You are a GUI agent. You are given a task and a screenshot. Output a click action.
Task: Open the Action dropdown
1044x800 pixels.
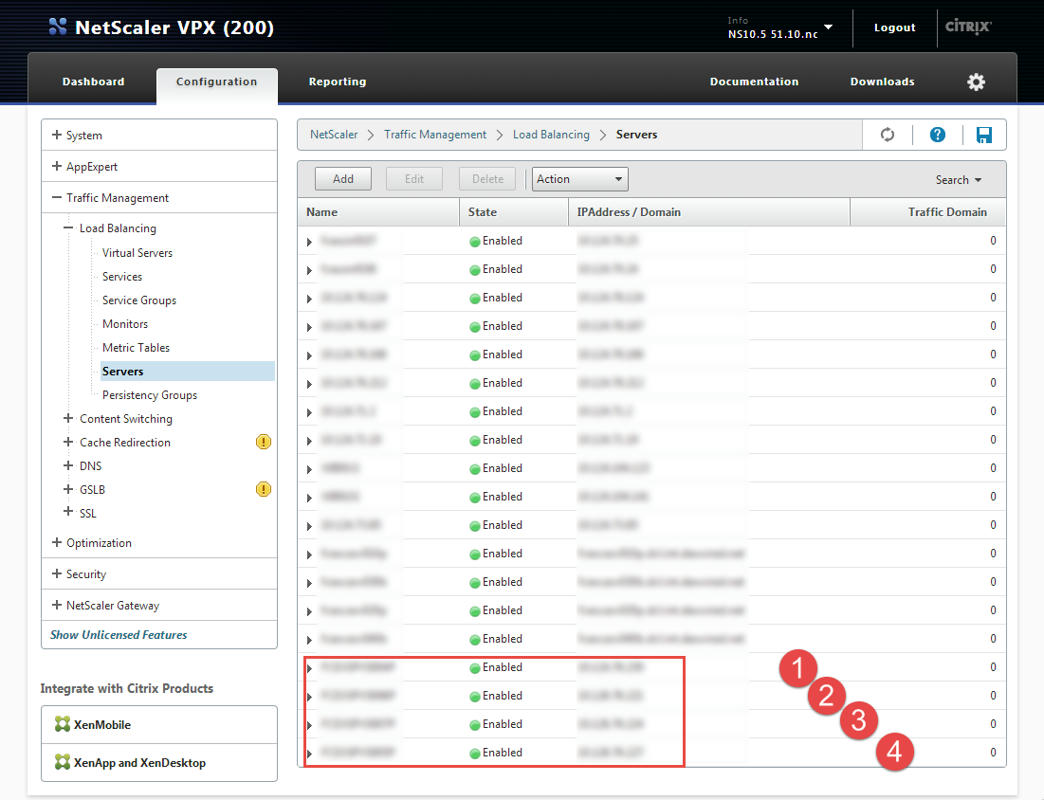click(580, 179)
